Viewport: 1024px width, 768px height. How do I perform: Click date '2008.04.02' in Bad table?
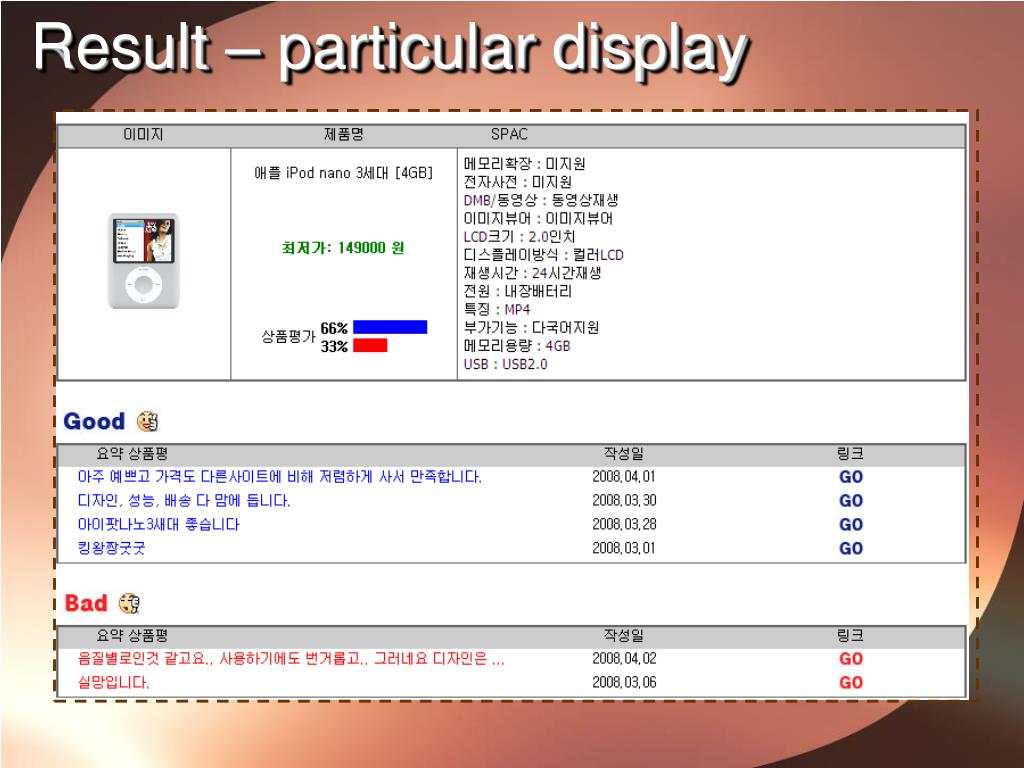[624, 658]
